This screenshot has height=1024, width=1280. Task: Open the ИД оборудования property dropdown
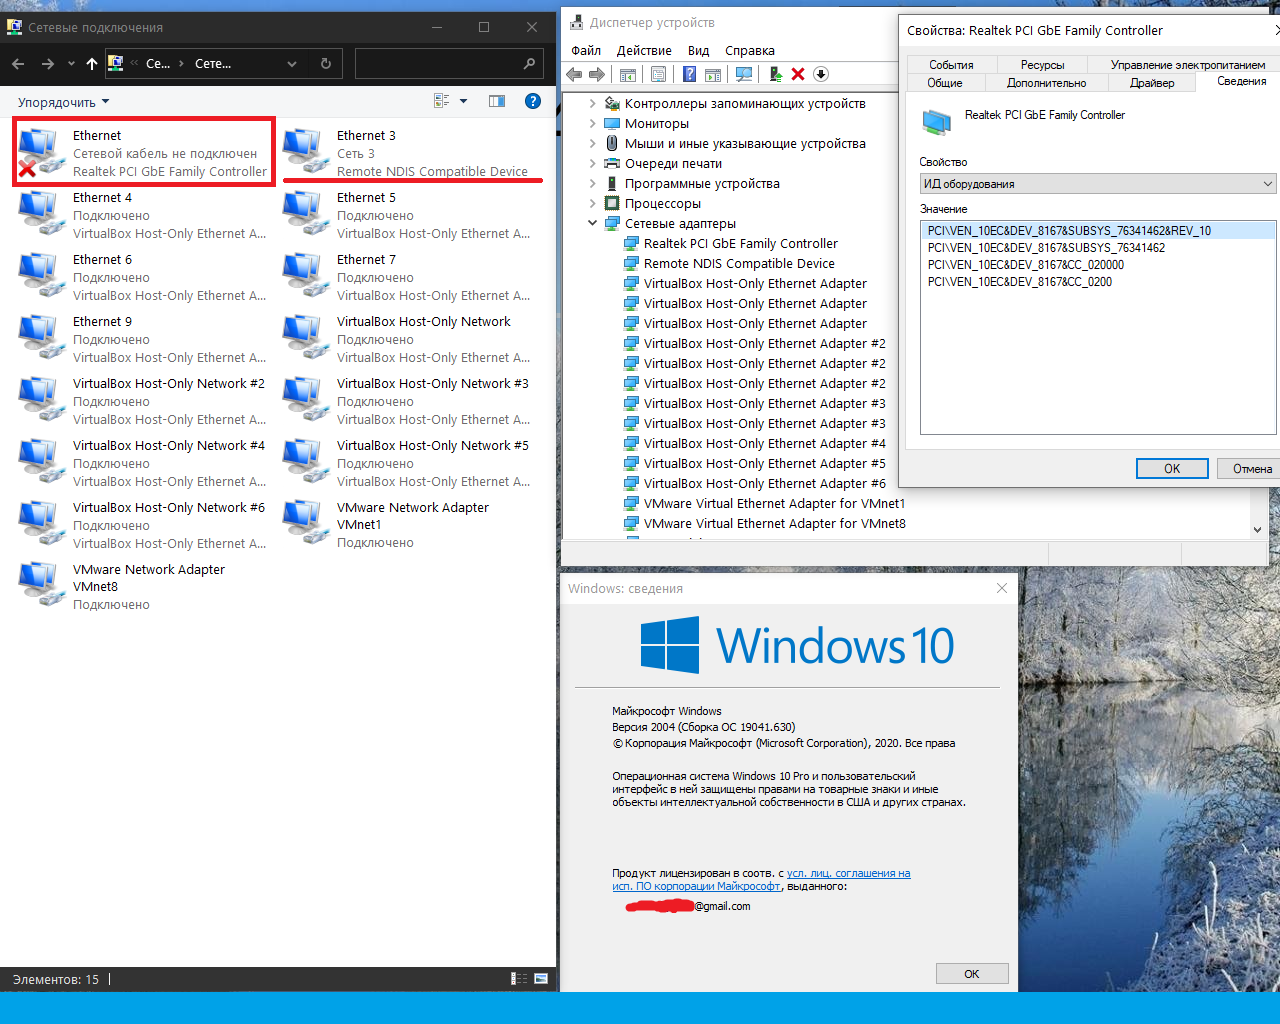pos(1097,184)
